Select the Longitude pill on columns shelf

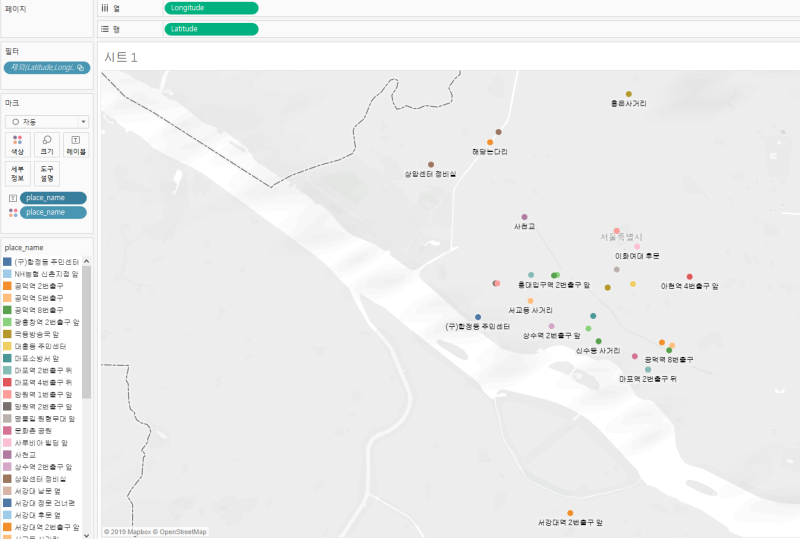(211, 8)
